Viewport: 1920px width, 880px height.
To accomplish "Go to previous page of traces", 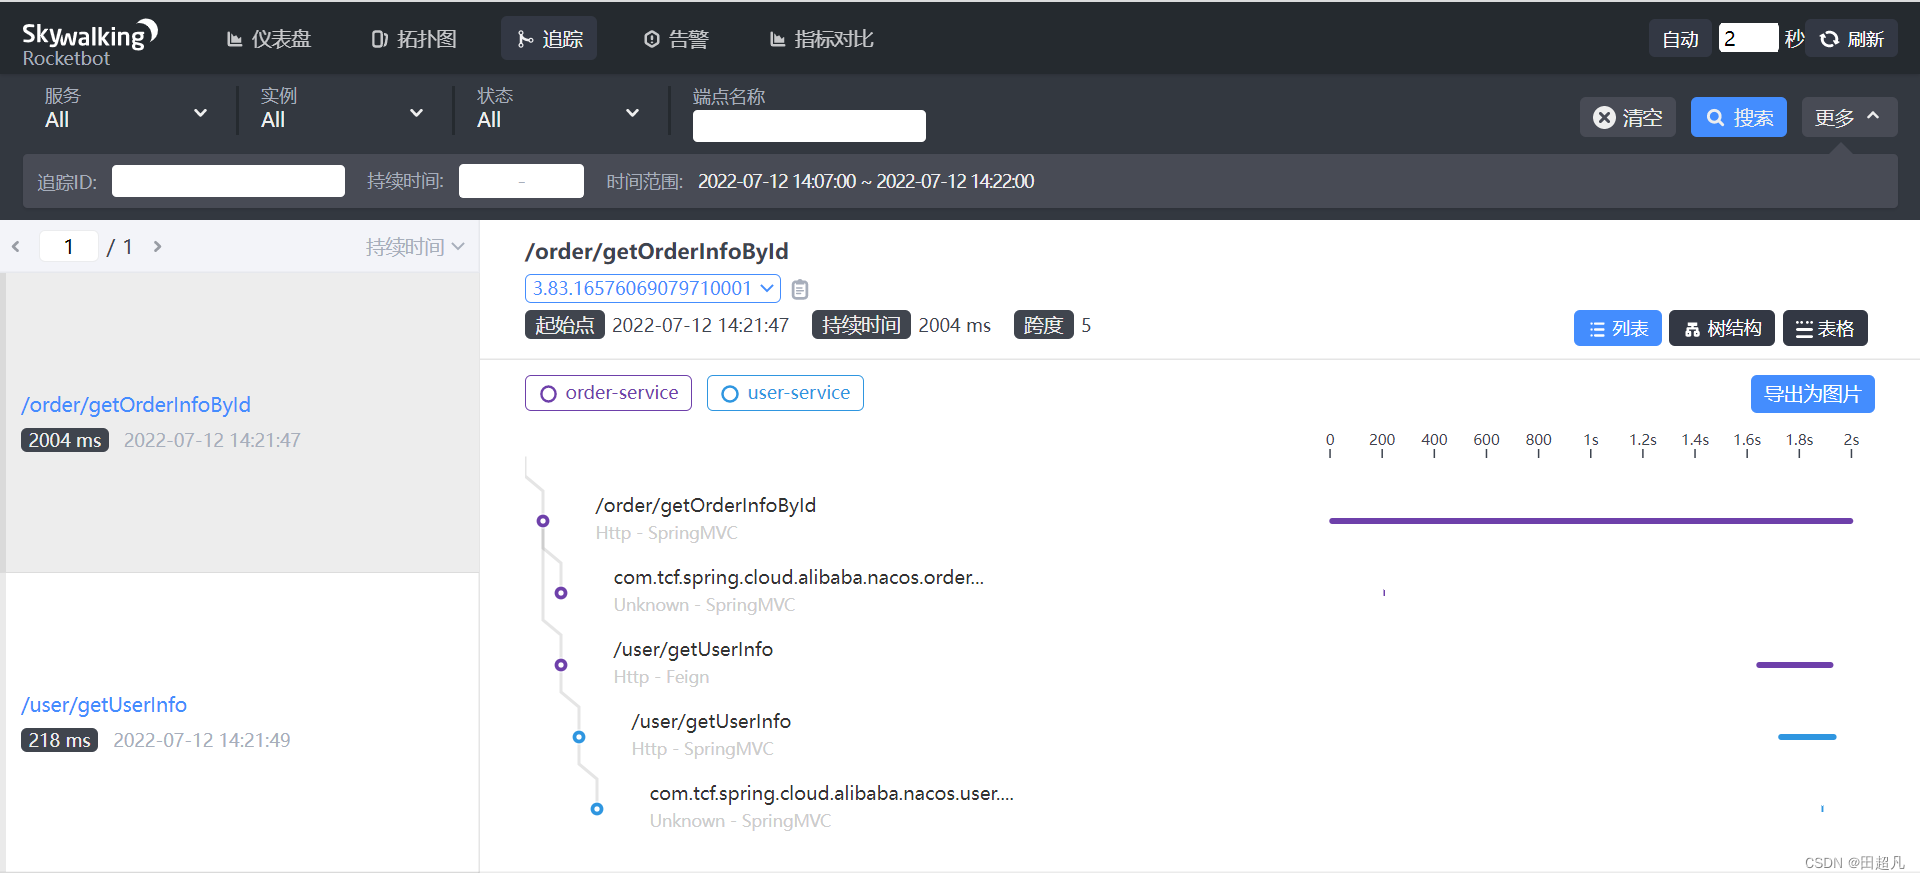I will click(16, 246).
